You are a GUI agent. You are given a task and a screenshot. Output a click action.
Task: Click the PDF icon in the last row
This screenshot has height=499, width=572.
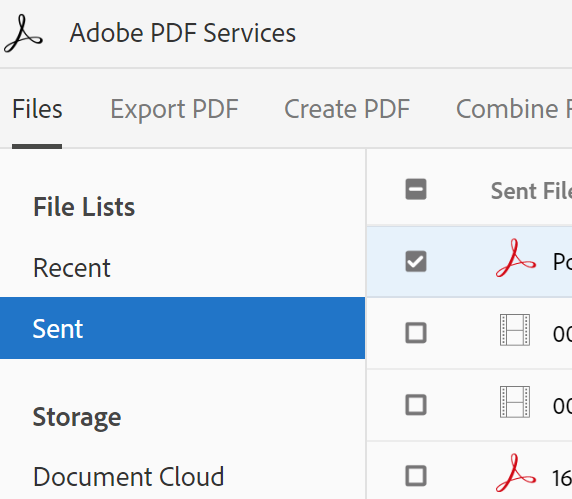tap(516, 473)
